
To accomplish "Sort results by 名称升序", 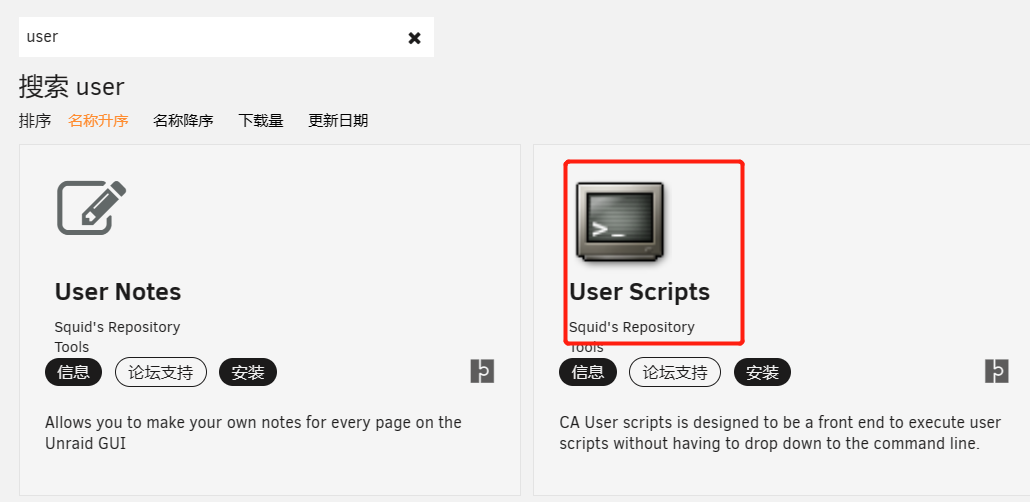I will click(98, 121).
